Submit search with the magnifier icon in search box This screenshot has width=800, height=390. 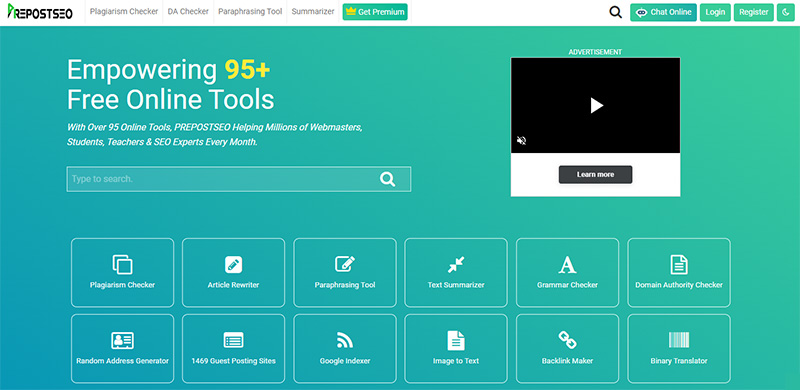point(388,179)
